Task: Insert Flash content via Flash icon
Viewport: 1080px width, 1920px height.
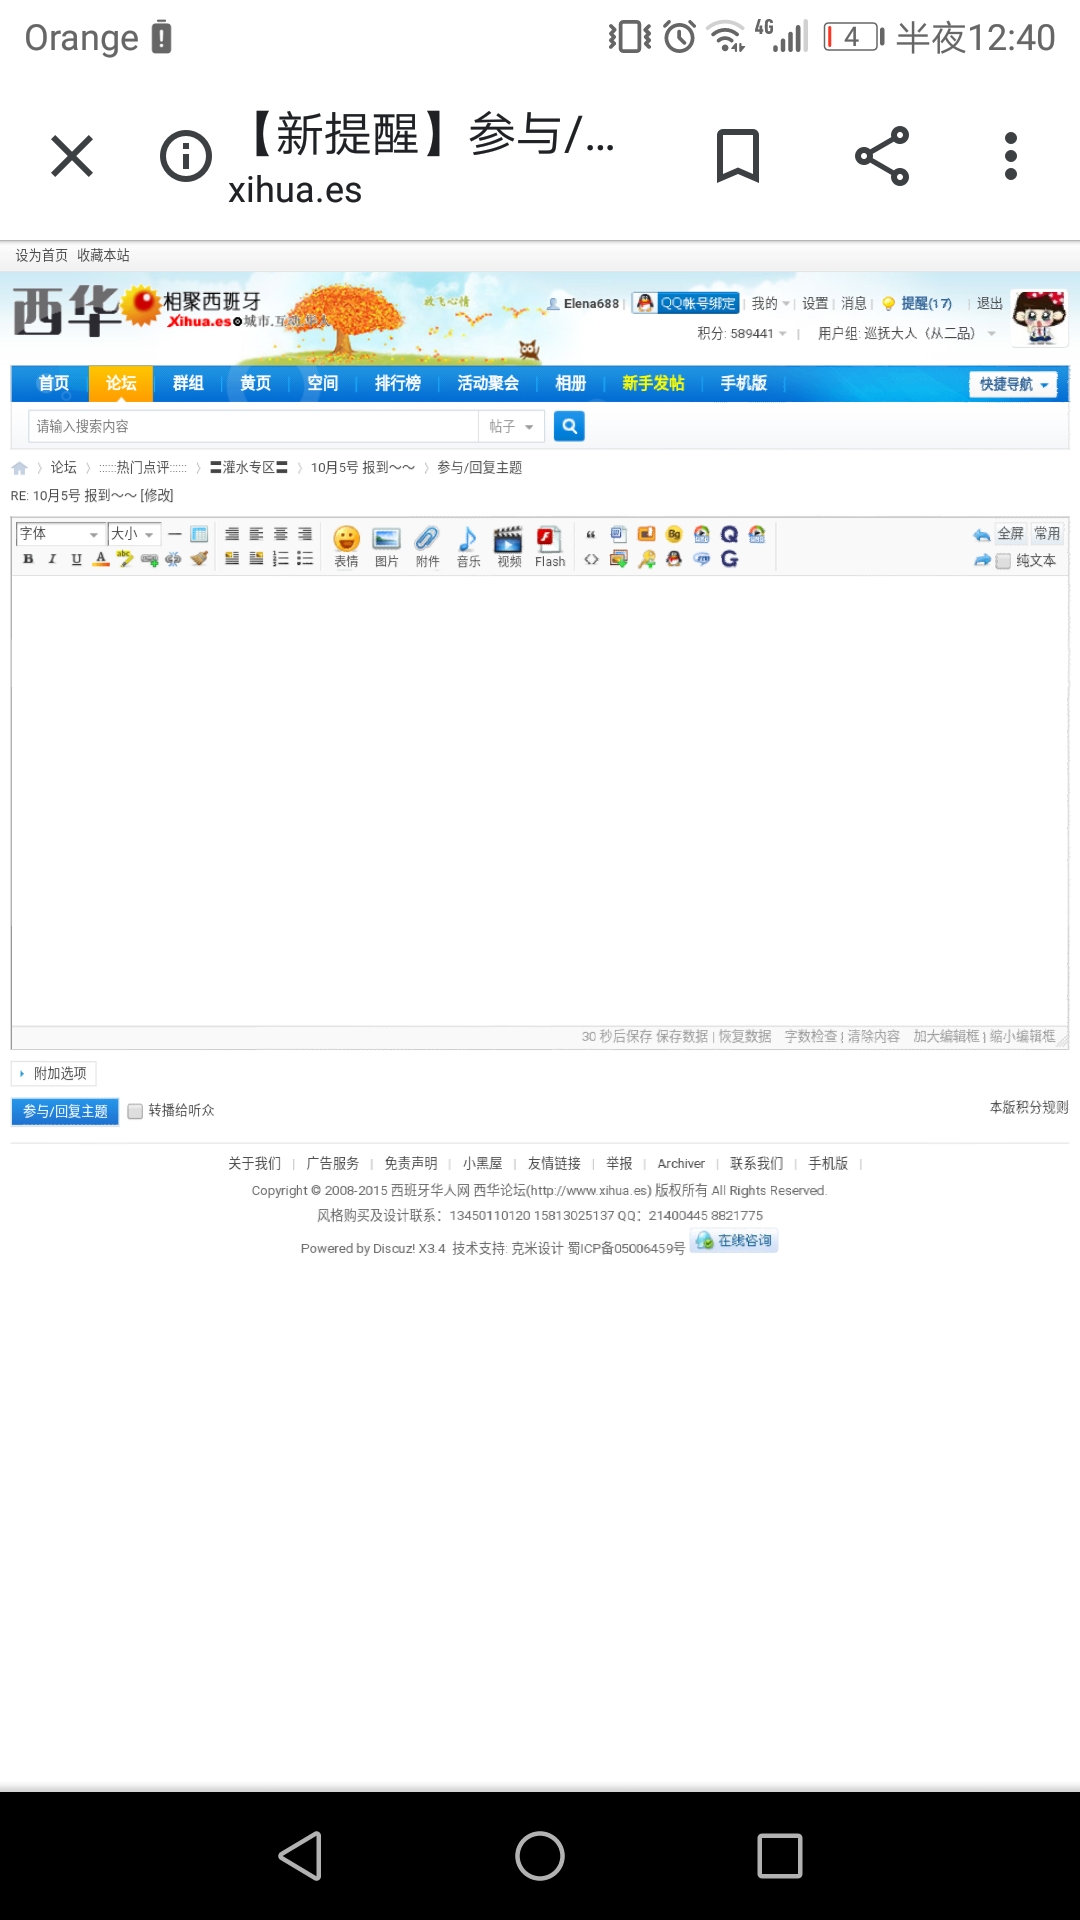Action: 550,546
